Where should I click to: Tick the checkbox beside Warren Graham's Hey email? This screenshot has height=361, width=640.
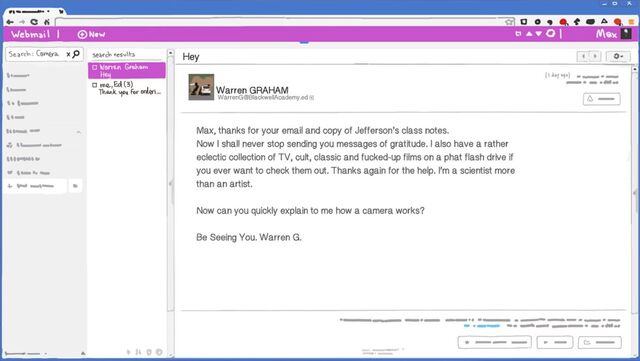(95, 67)
